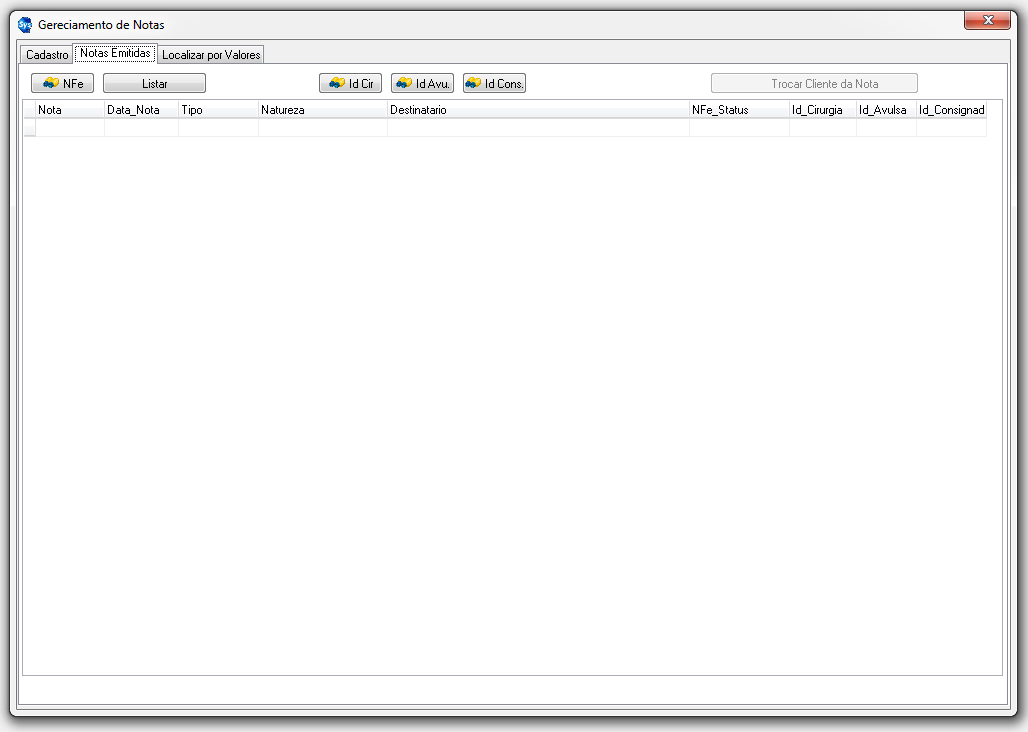Viewport: 1028px width, 732px height.
Task: Click the Listar button
Action: [x=154, y=84]
